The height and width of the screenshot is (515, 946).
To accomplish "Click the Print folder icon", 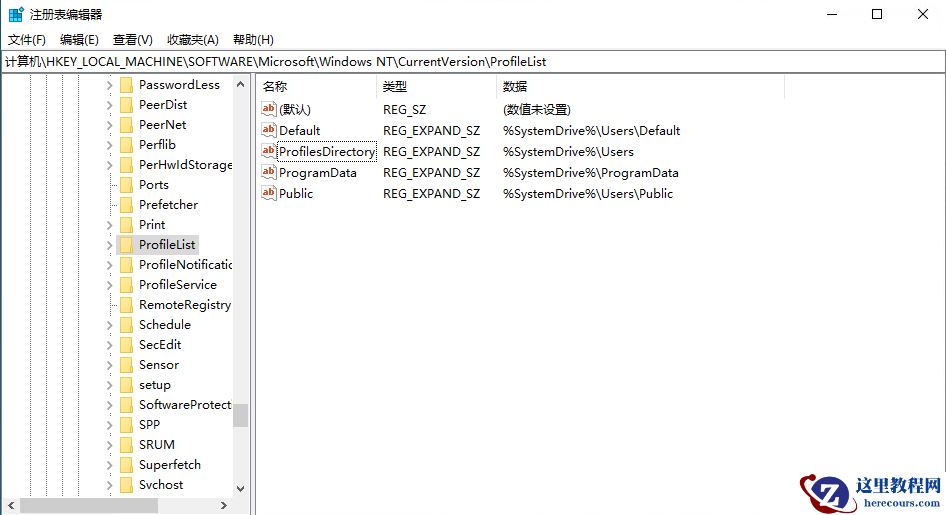I will [126, 225].
